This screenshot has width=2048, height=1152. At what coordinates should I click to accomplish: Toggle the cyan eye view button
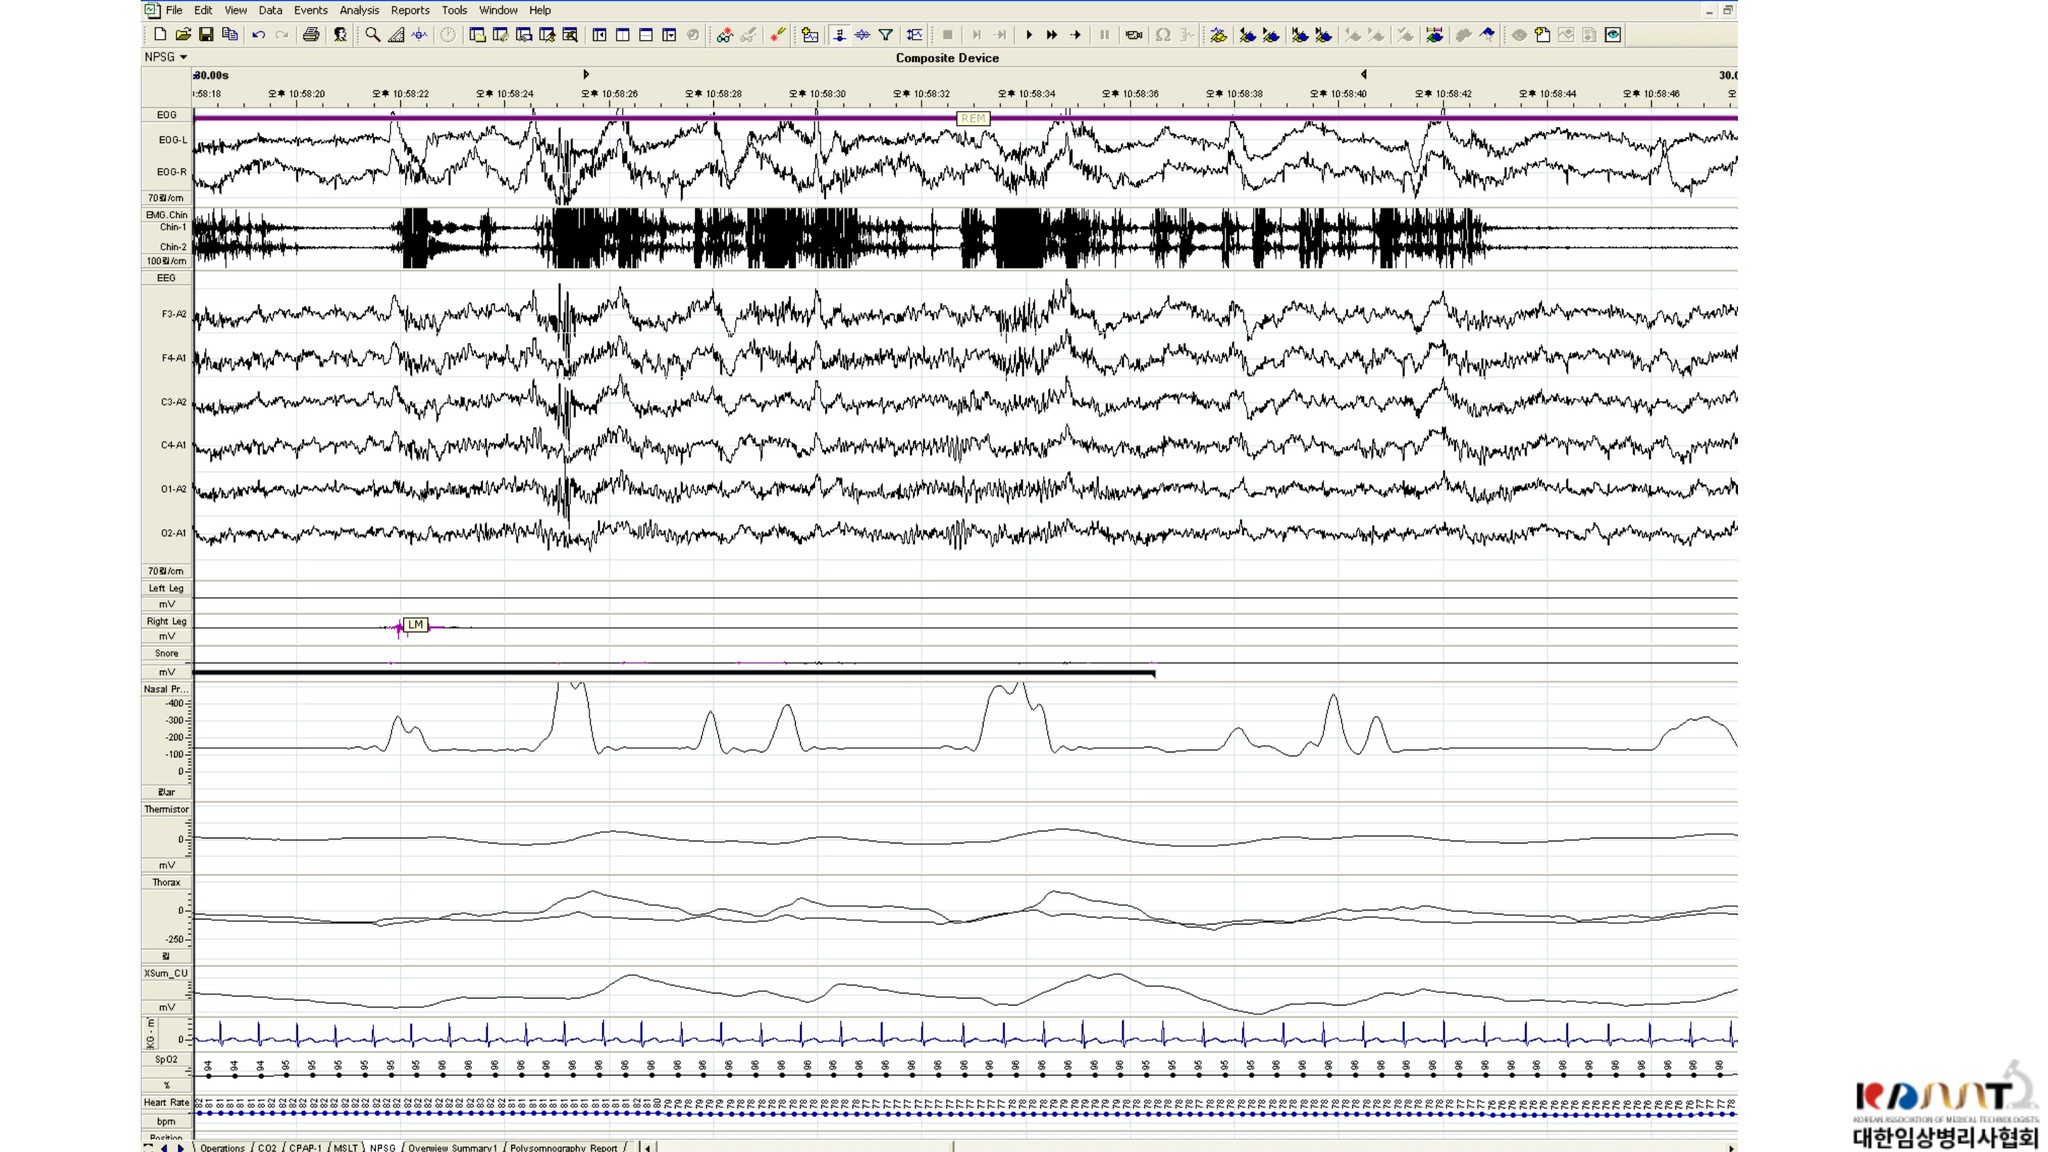(1612, 35)
